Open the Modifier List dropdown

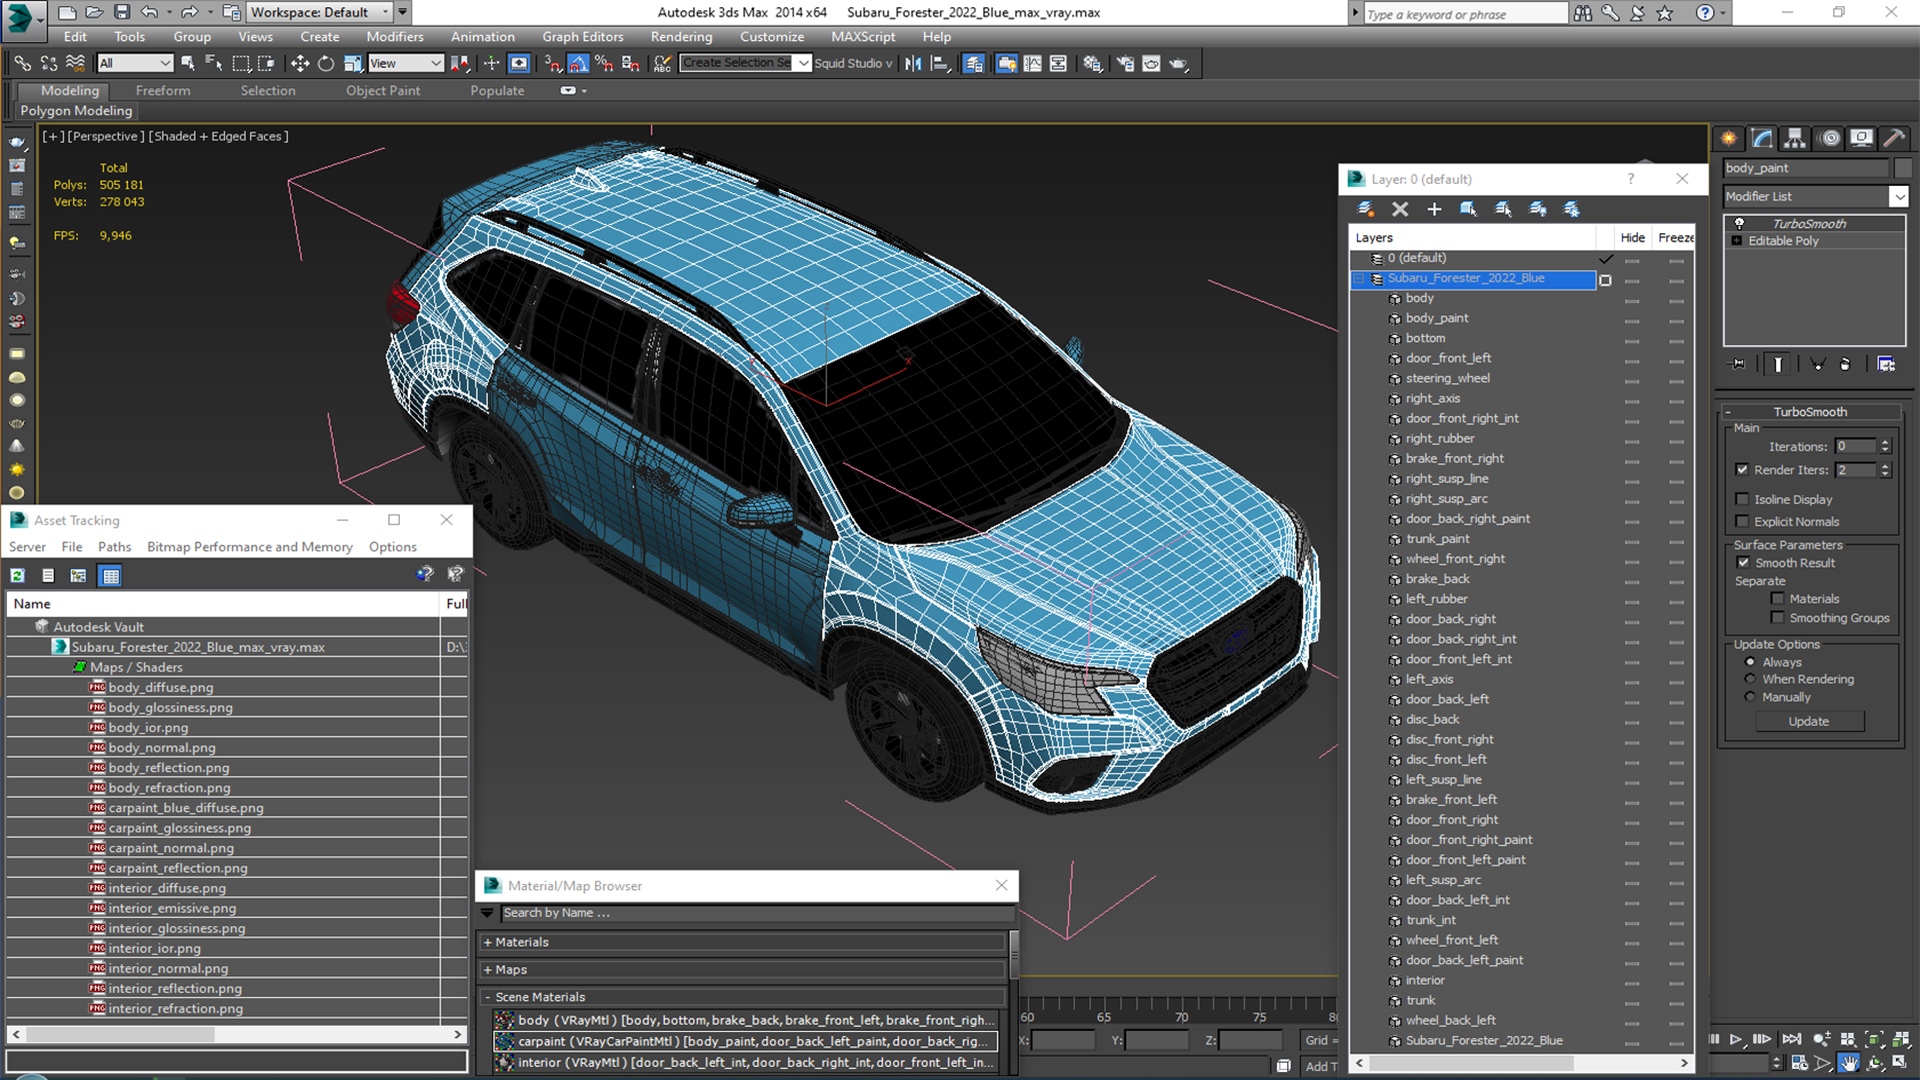[x=1898, y=197]
